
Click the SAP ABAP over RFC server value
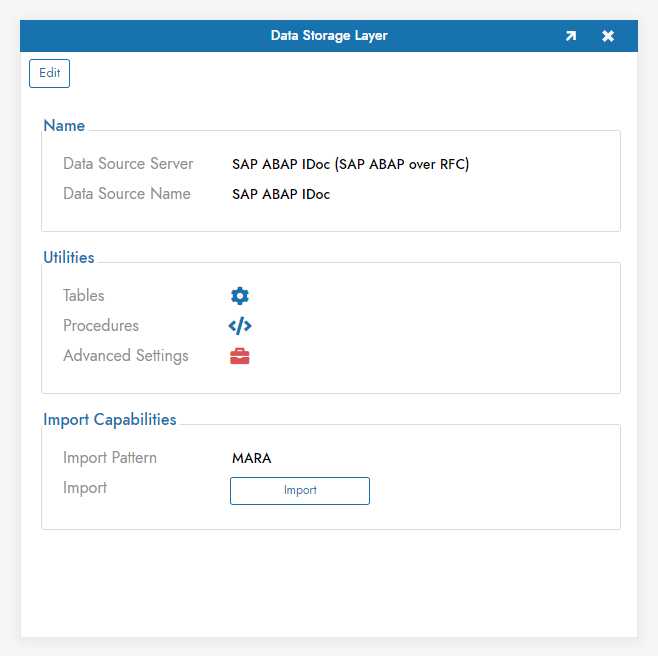tap(350, 164)
